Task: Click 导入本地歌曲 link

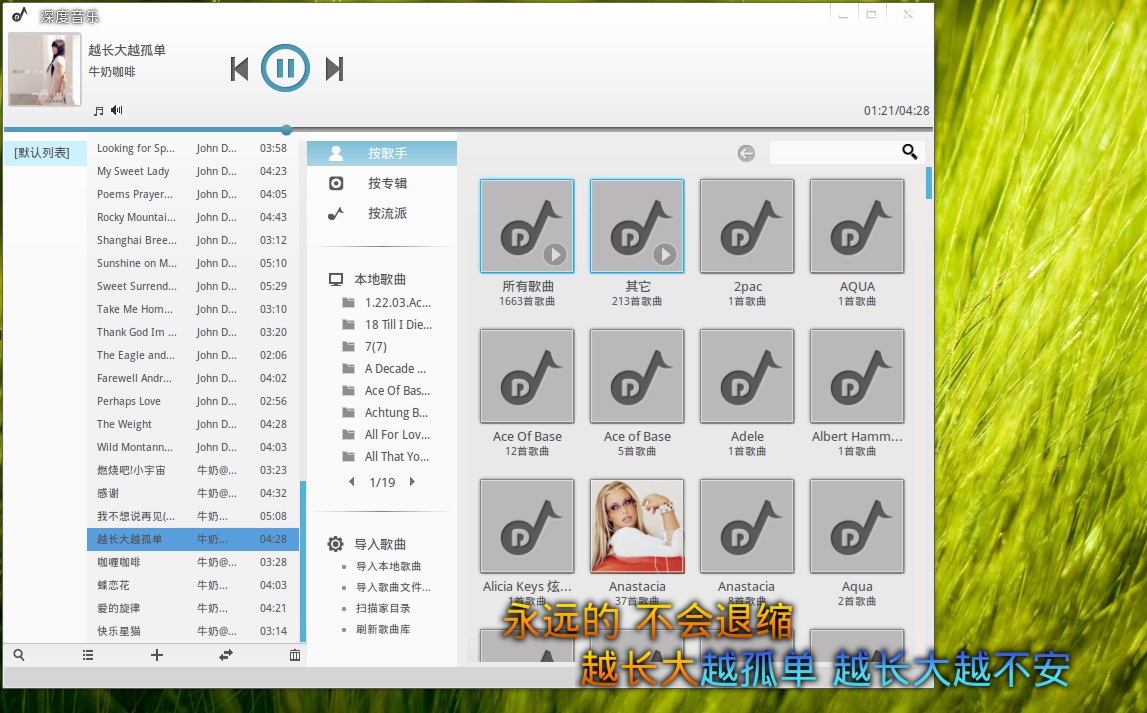Action: pyautogui.click(x=388, y=566)
